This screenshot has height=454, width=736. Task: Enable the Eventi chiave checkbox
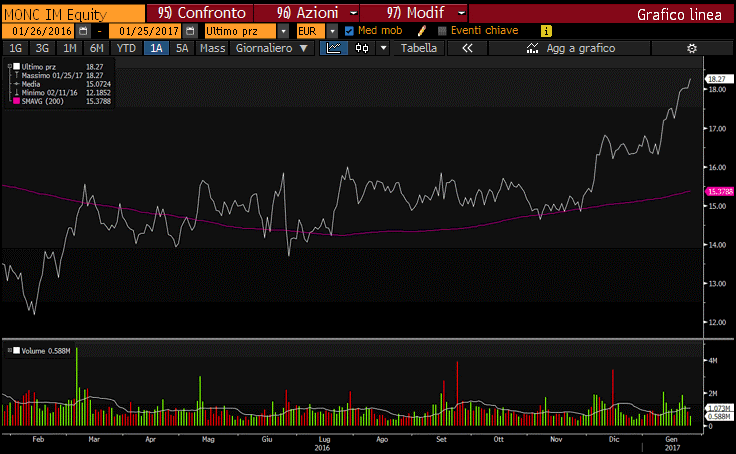(x=442, y=31)
